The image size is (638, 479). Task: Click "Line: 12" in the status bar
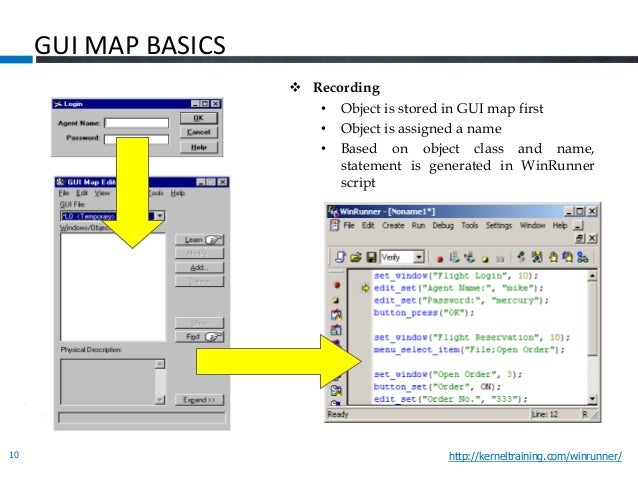click(544, 414)
